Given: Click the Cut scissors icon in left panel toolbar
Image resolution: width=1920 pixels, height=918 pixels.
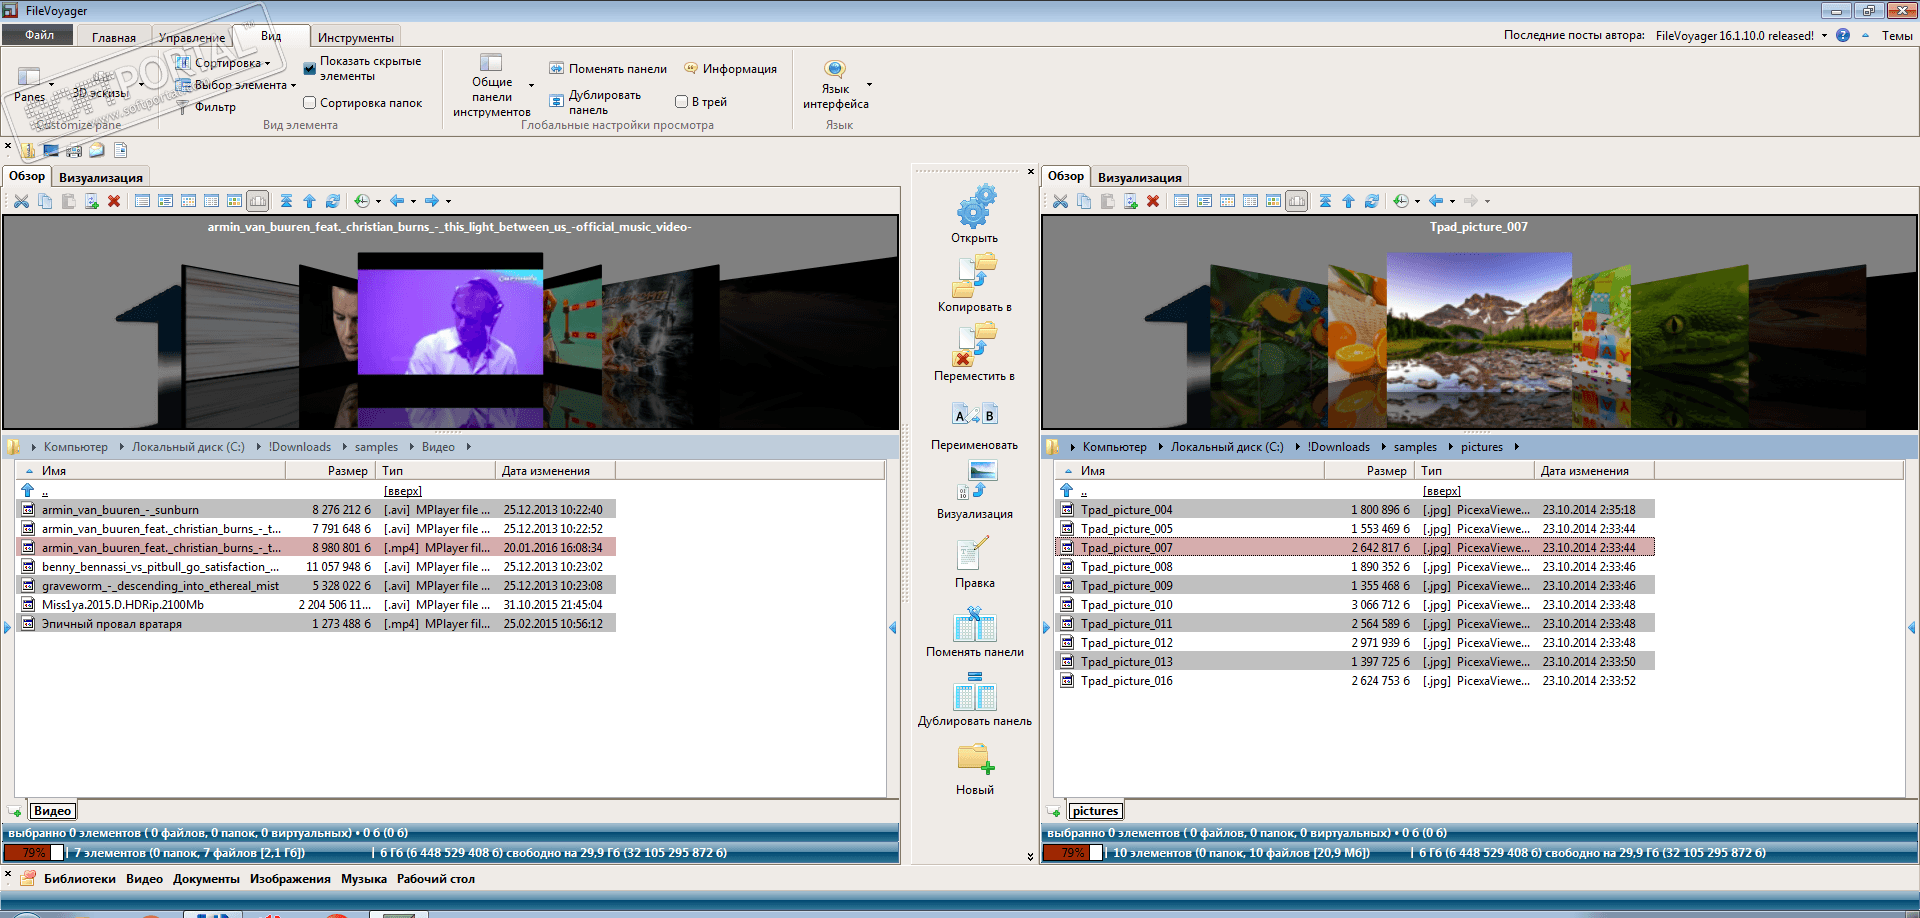Looking at the screenshot, I should [x=21, y=201].
